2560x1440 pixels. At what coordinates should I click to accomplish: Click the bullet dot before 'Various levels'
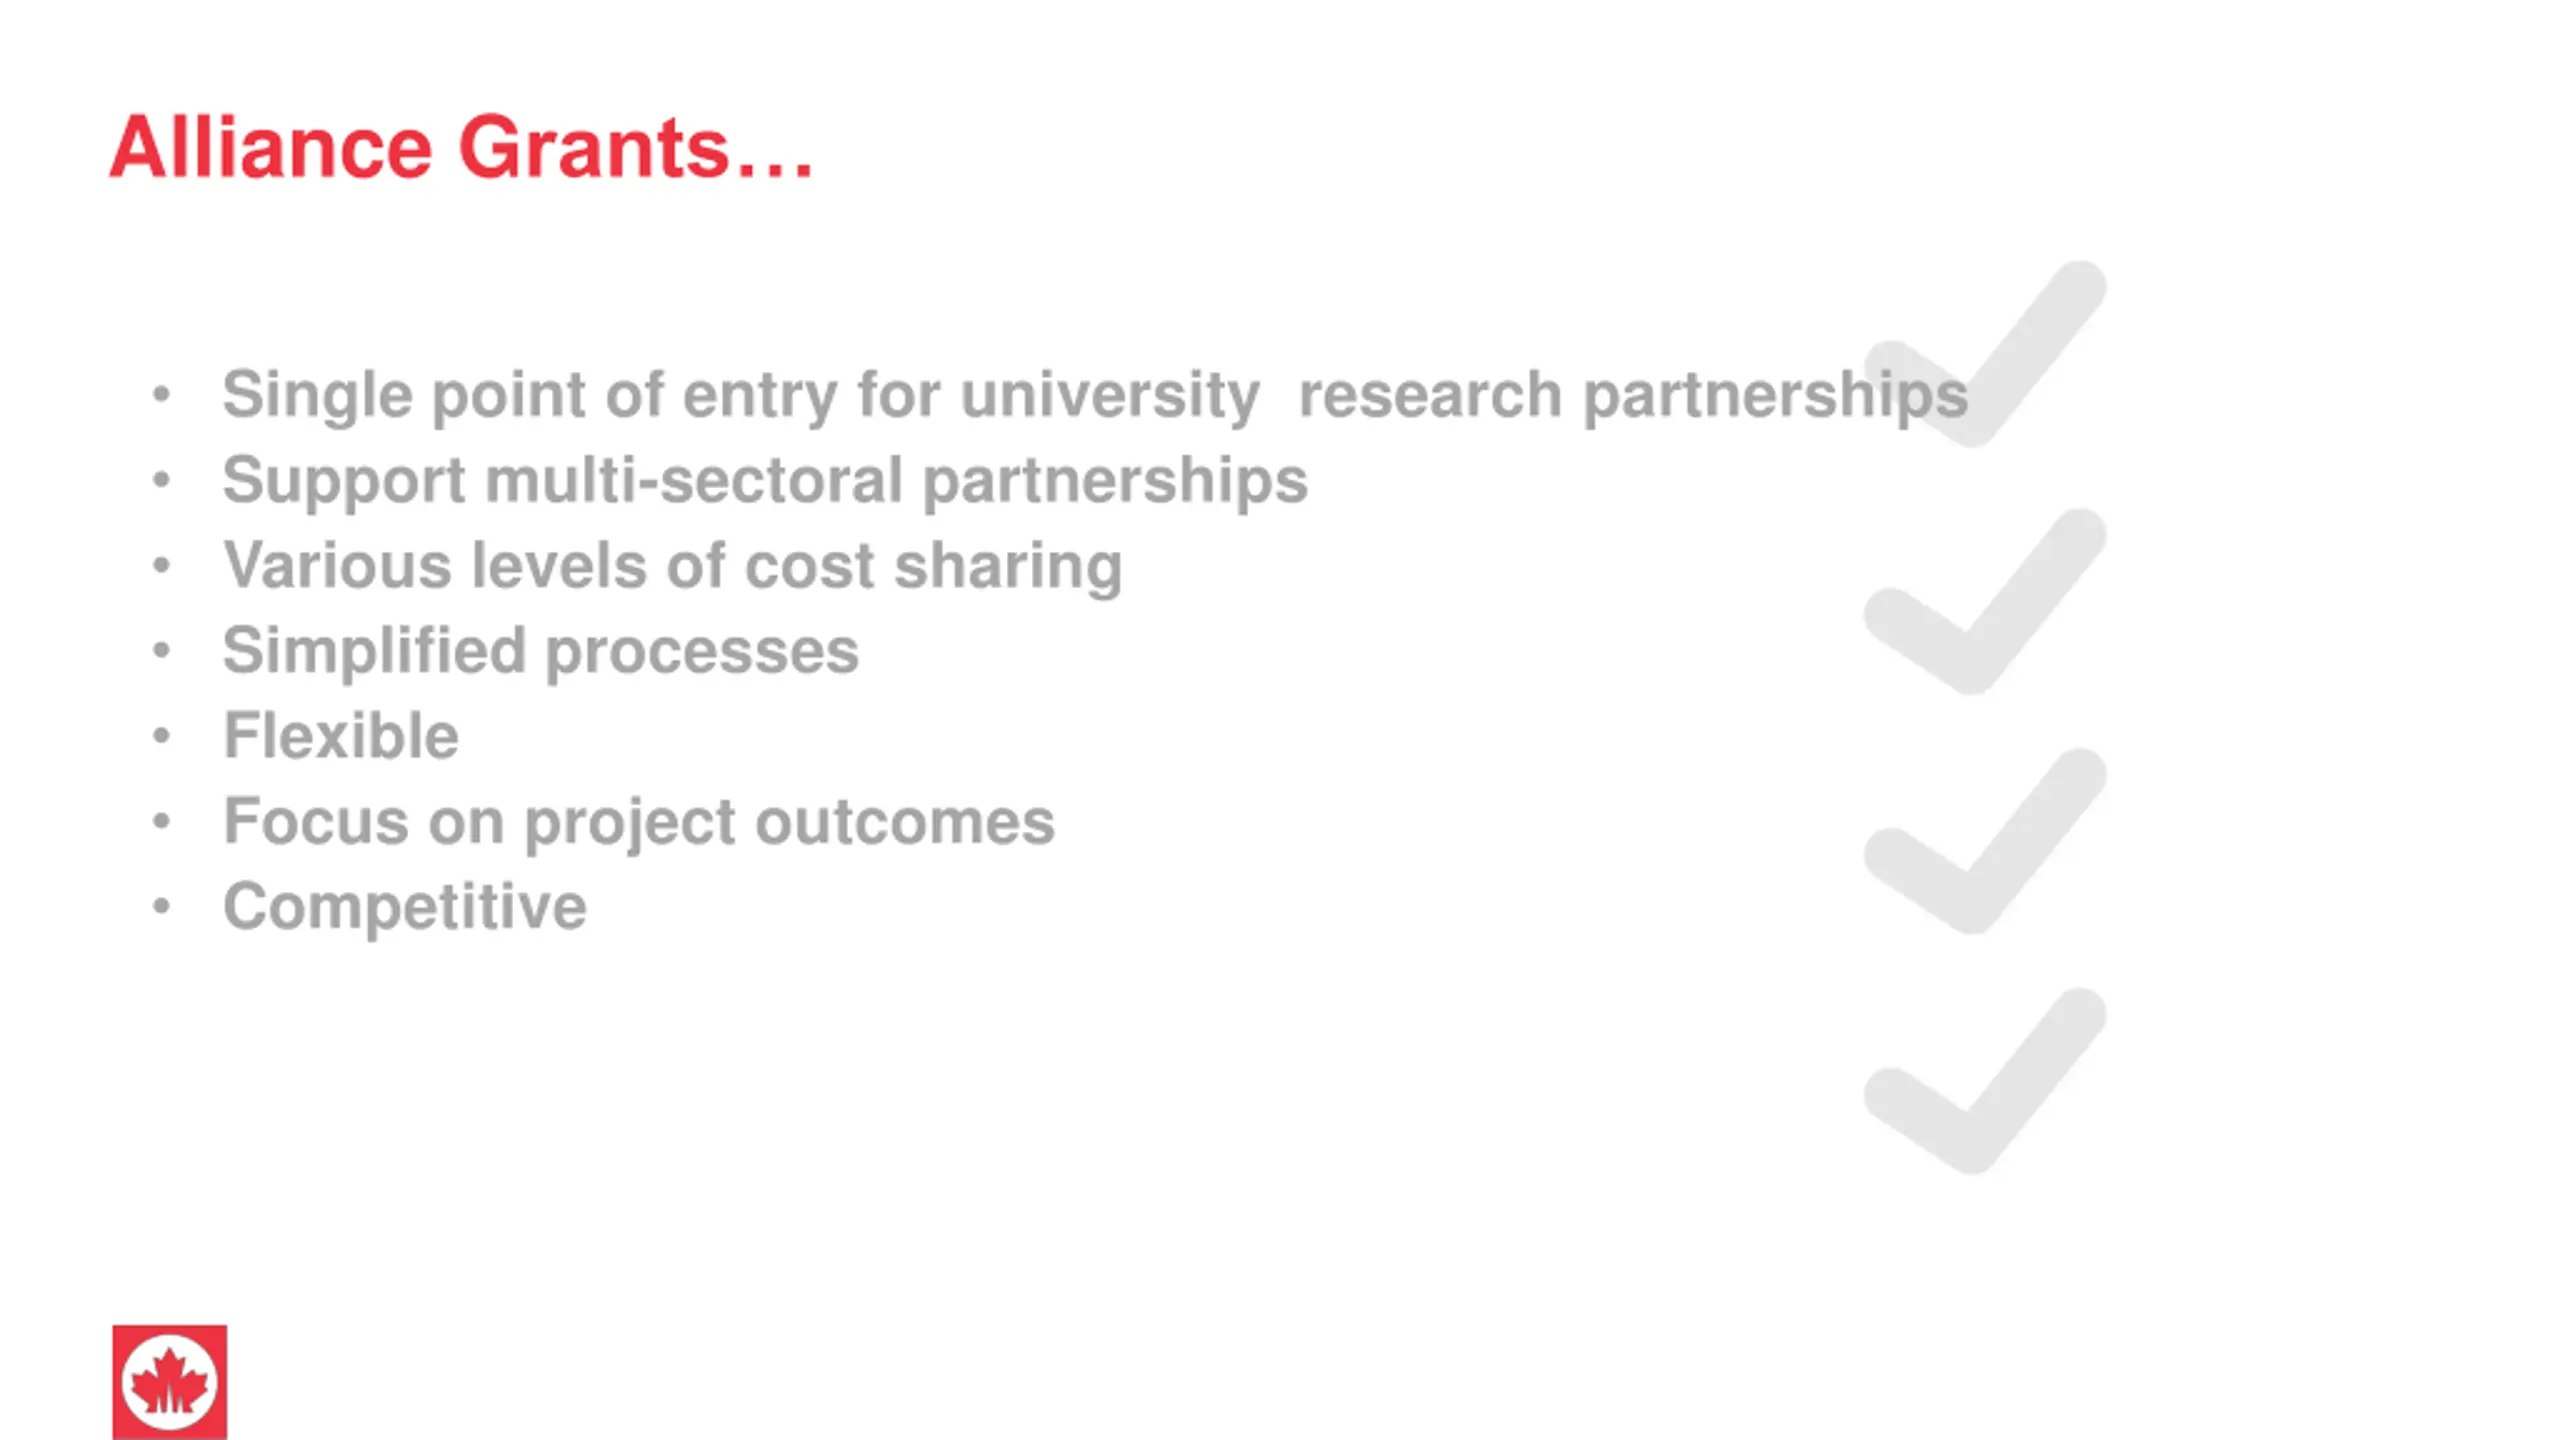pyautogui.click(x=161, y=566)
